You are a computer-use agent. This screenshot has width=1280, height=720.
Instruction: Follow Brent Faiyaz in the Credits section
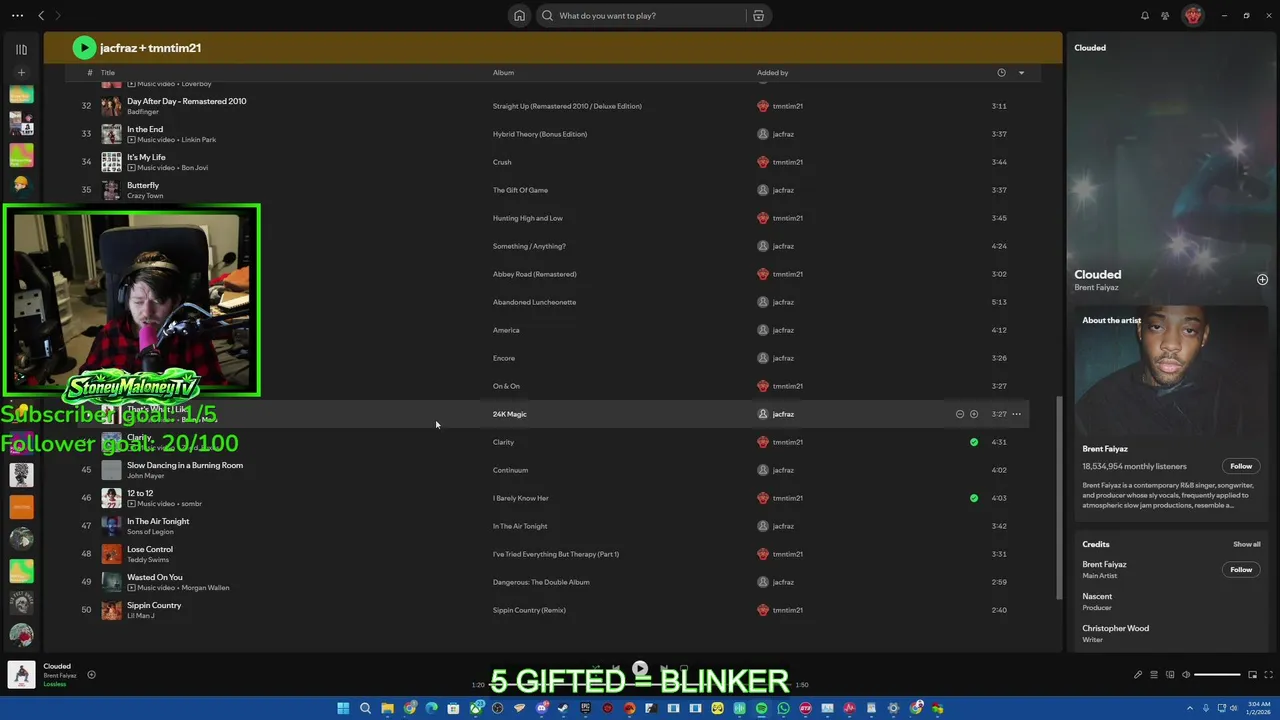[x=1241, y=569]
